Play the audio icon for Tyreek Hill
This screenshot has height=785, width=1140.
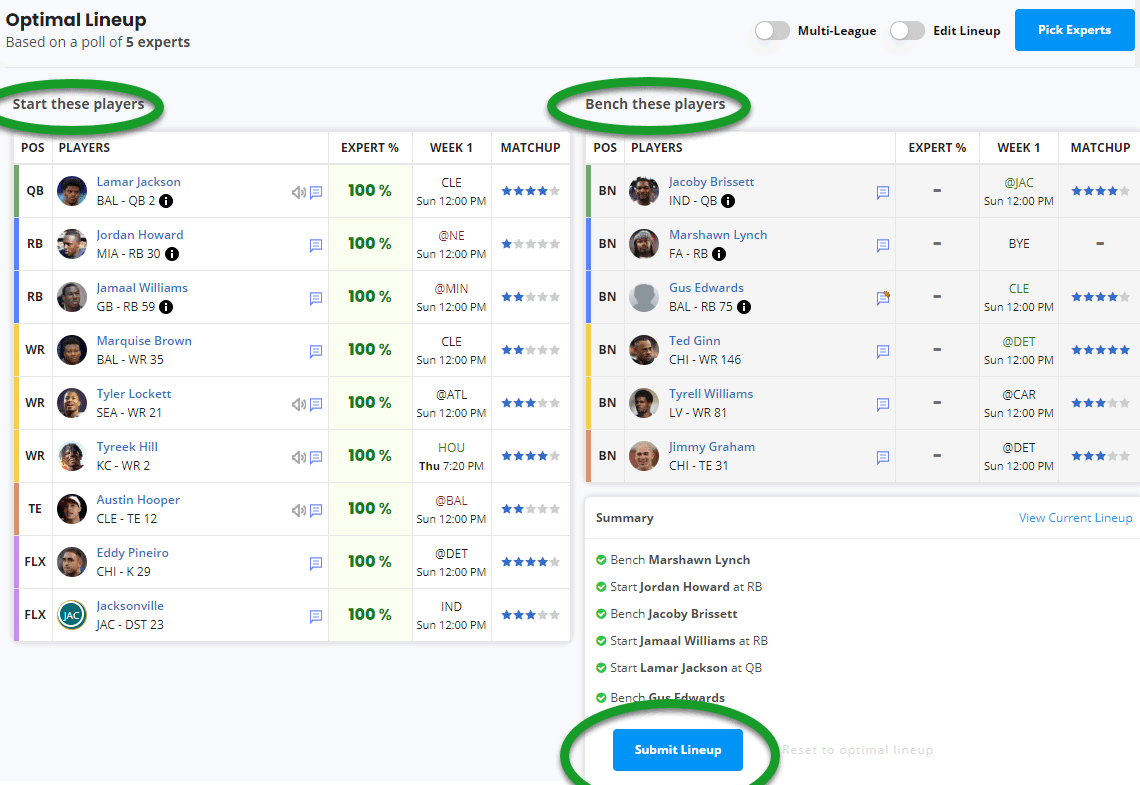click(299, 458)
